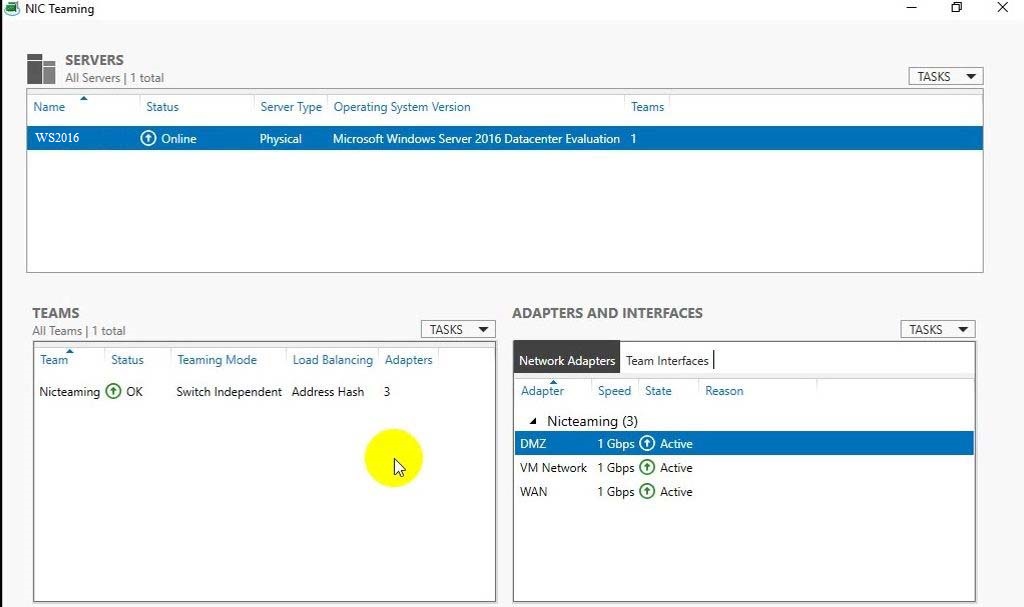Switch to the Team Interfaces tab

[x=667, y=361]
